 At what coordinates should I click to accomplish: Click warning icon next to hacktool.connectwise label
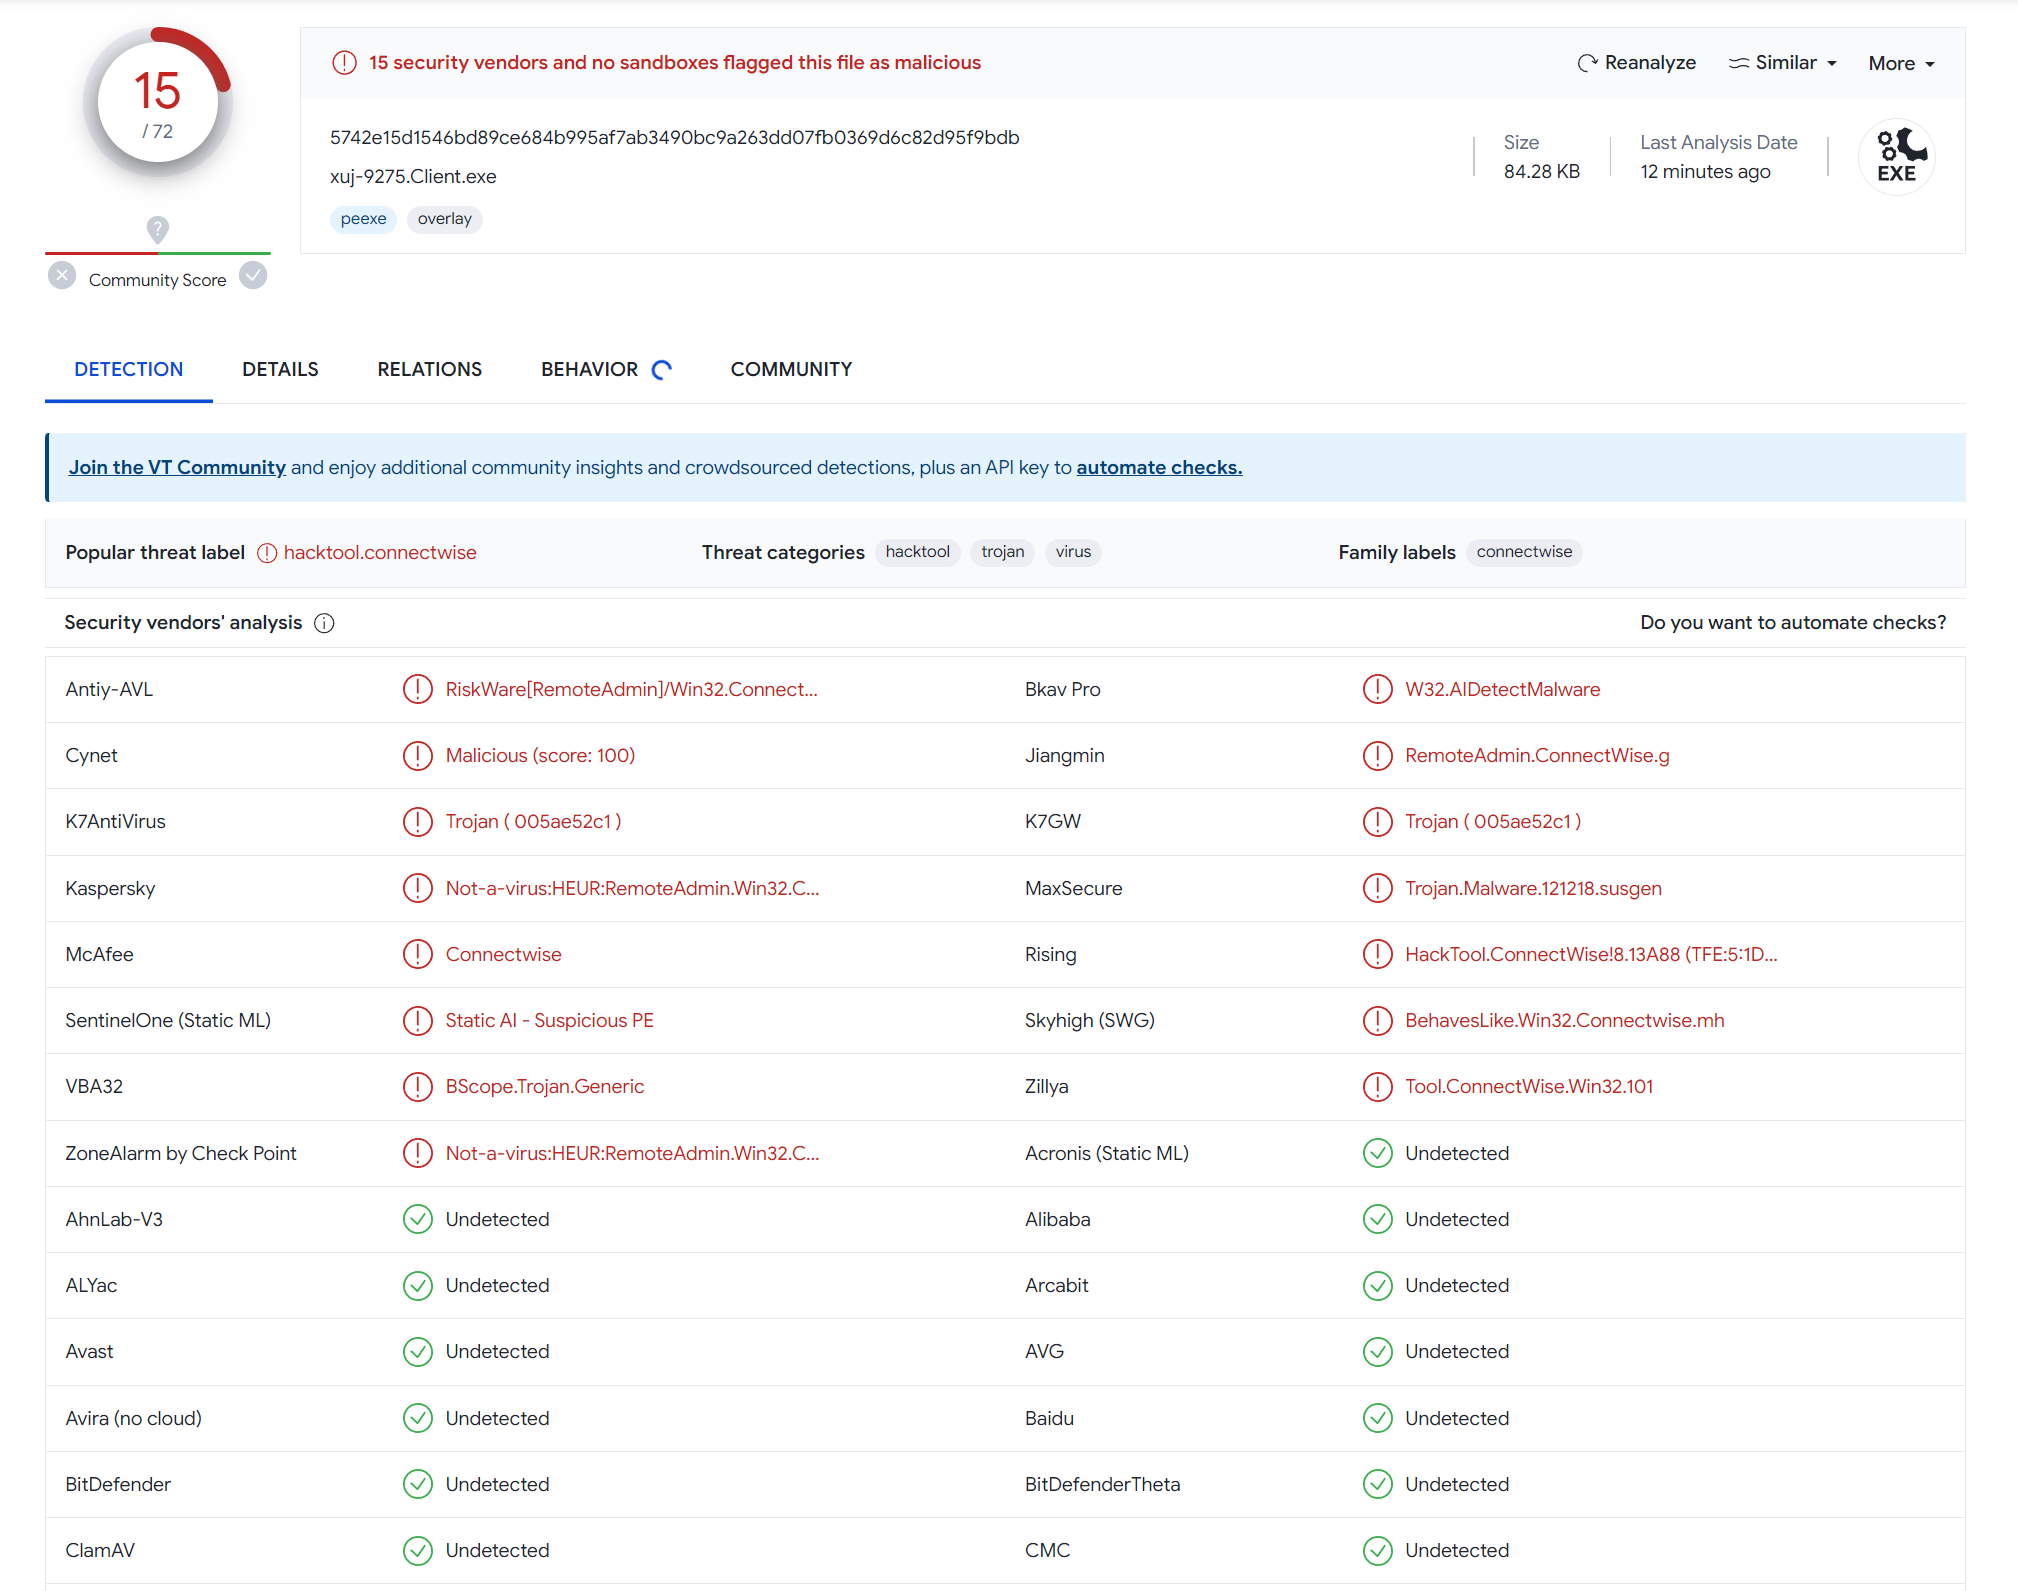[267, 553]
